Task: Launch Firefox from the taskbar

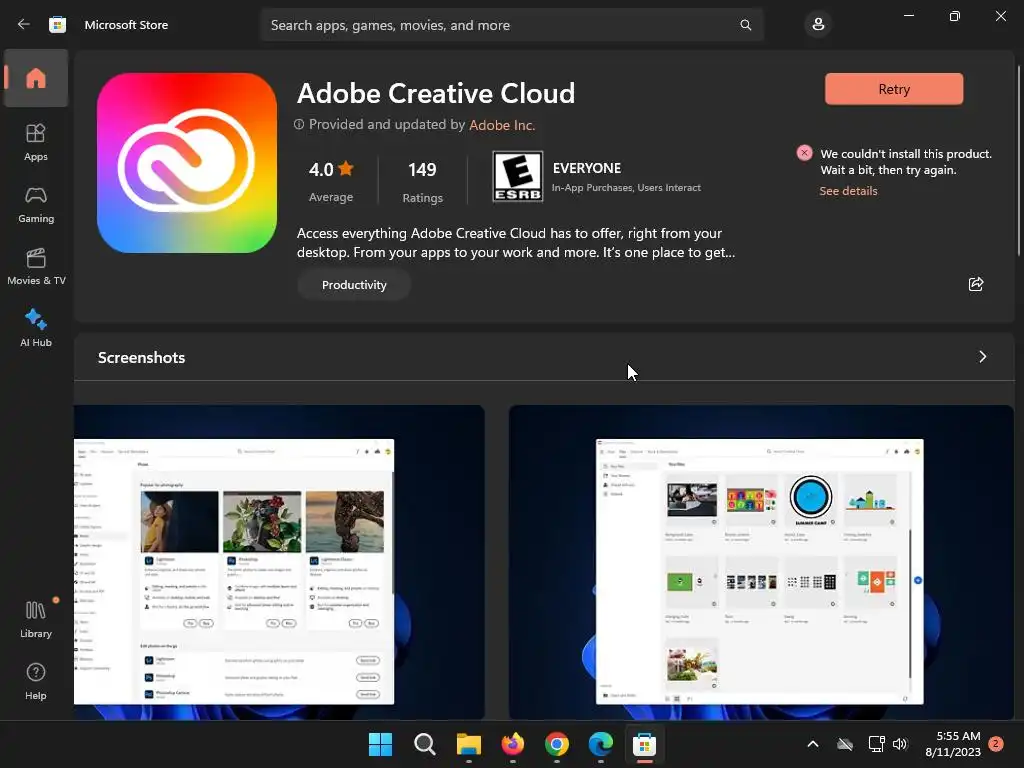Action: [x=513, y=744]
